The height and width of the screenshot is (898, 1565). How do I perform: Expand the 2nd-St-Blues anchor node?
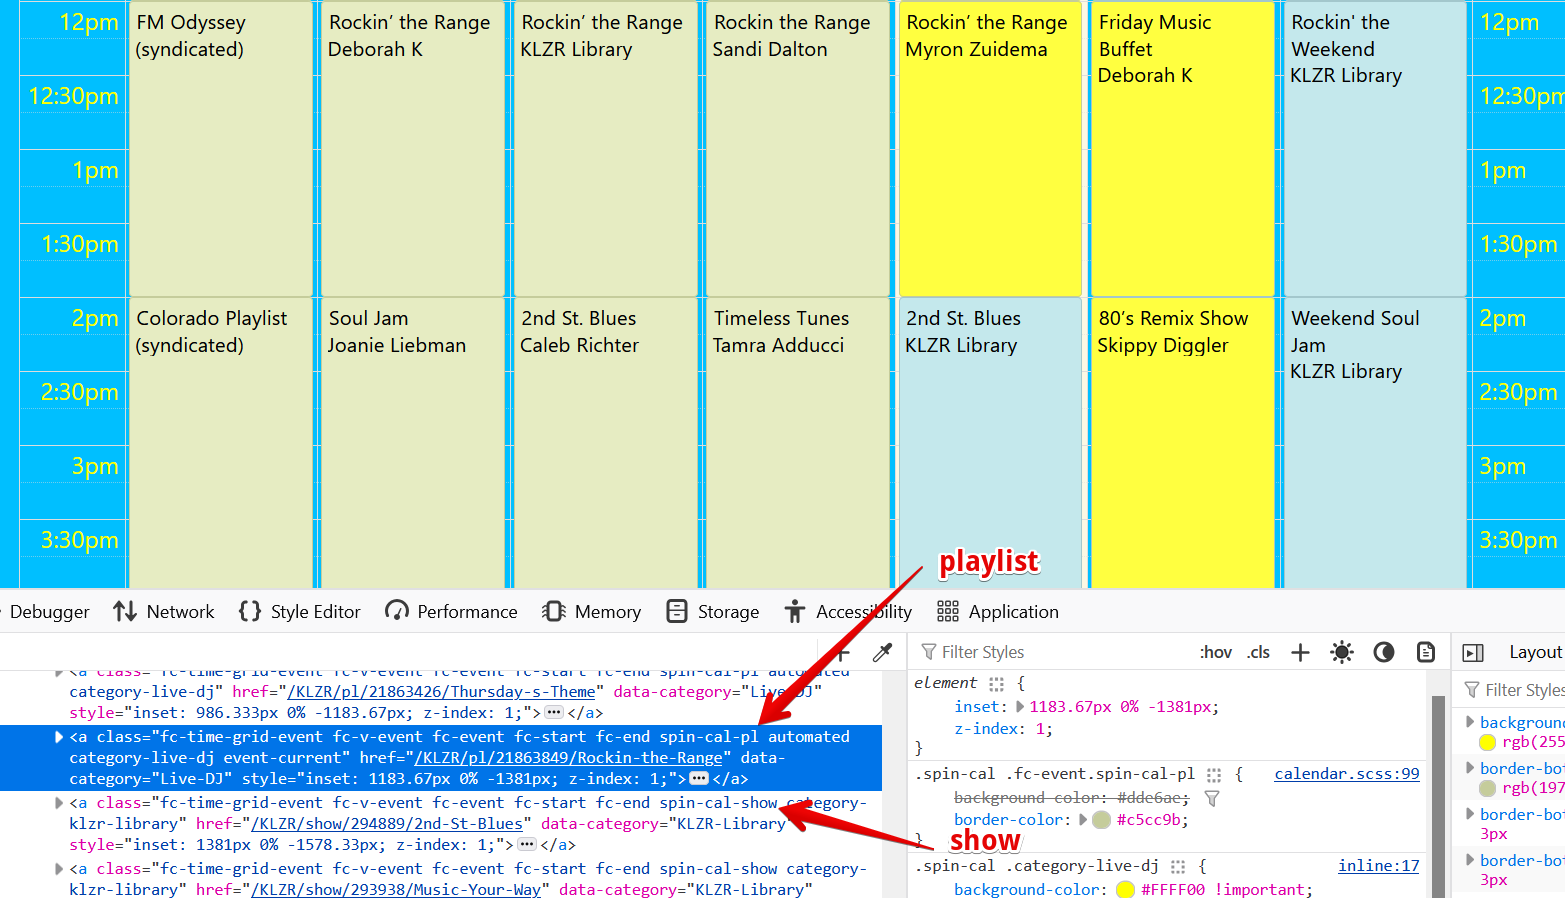pyautogui.click(x=59, y=803)
